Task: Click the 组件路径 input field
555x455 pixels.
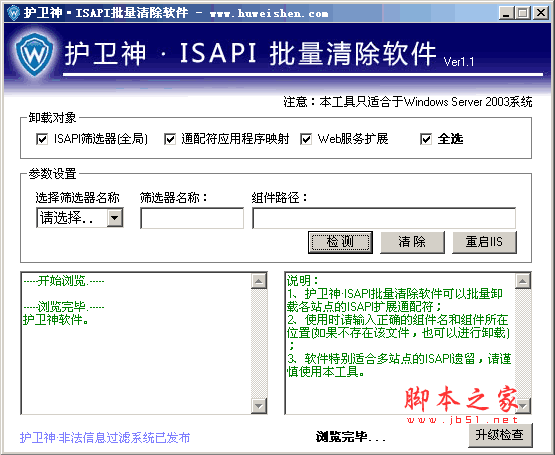Action: pos(384,218)
